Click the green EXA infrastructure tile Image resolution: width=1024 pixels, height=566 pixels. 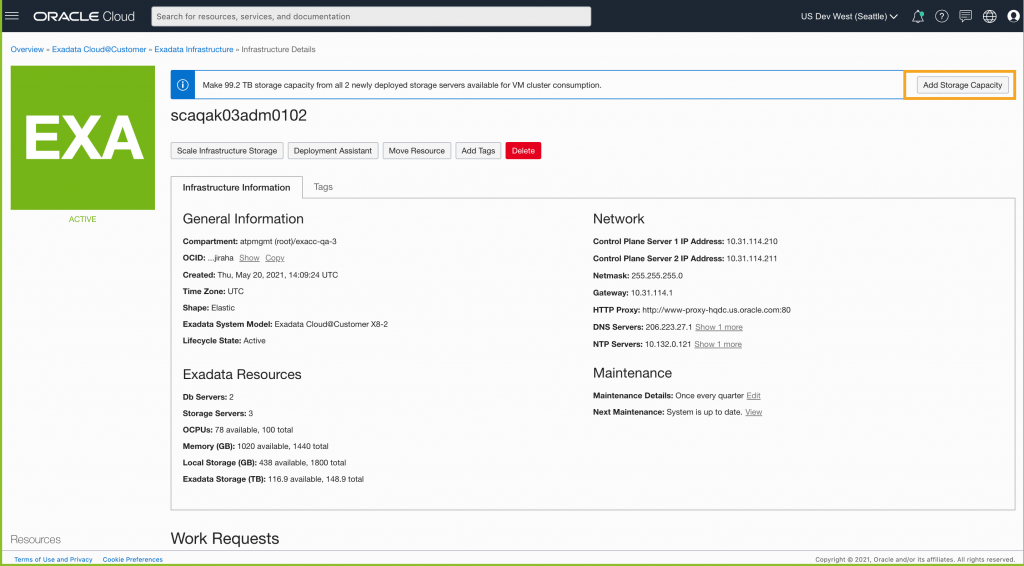[x=83, y=138]
